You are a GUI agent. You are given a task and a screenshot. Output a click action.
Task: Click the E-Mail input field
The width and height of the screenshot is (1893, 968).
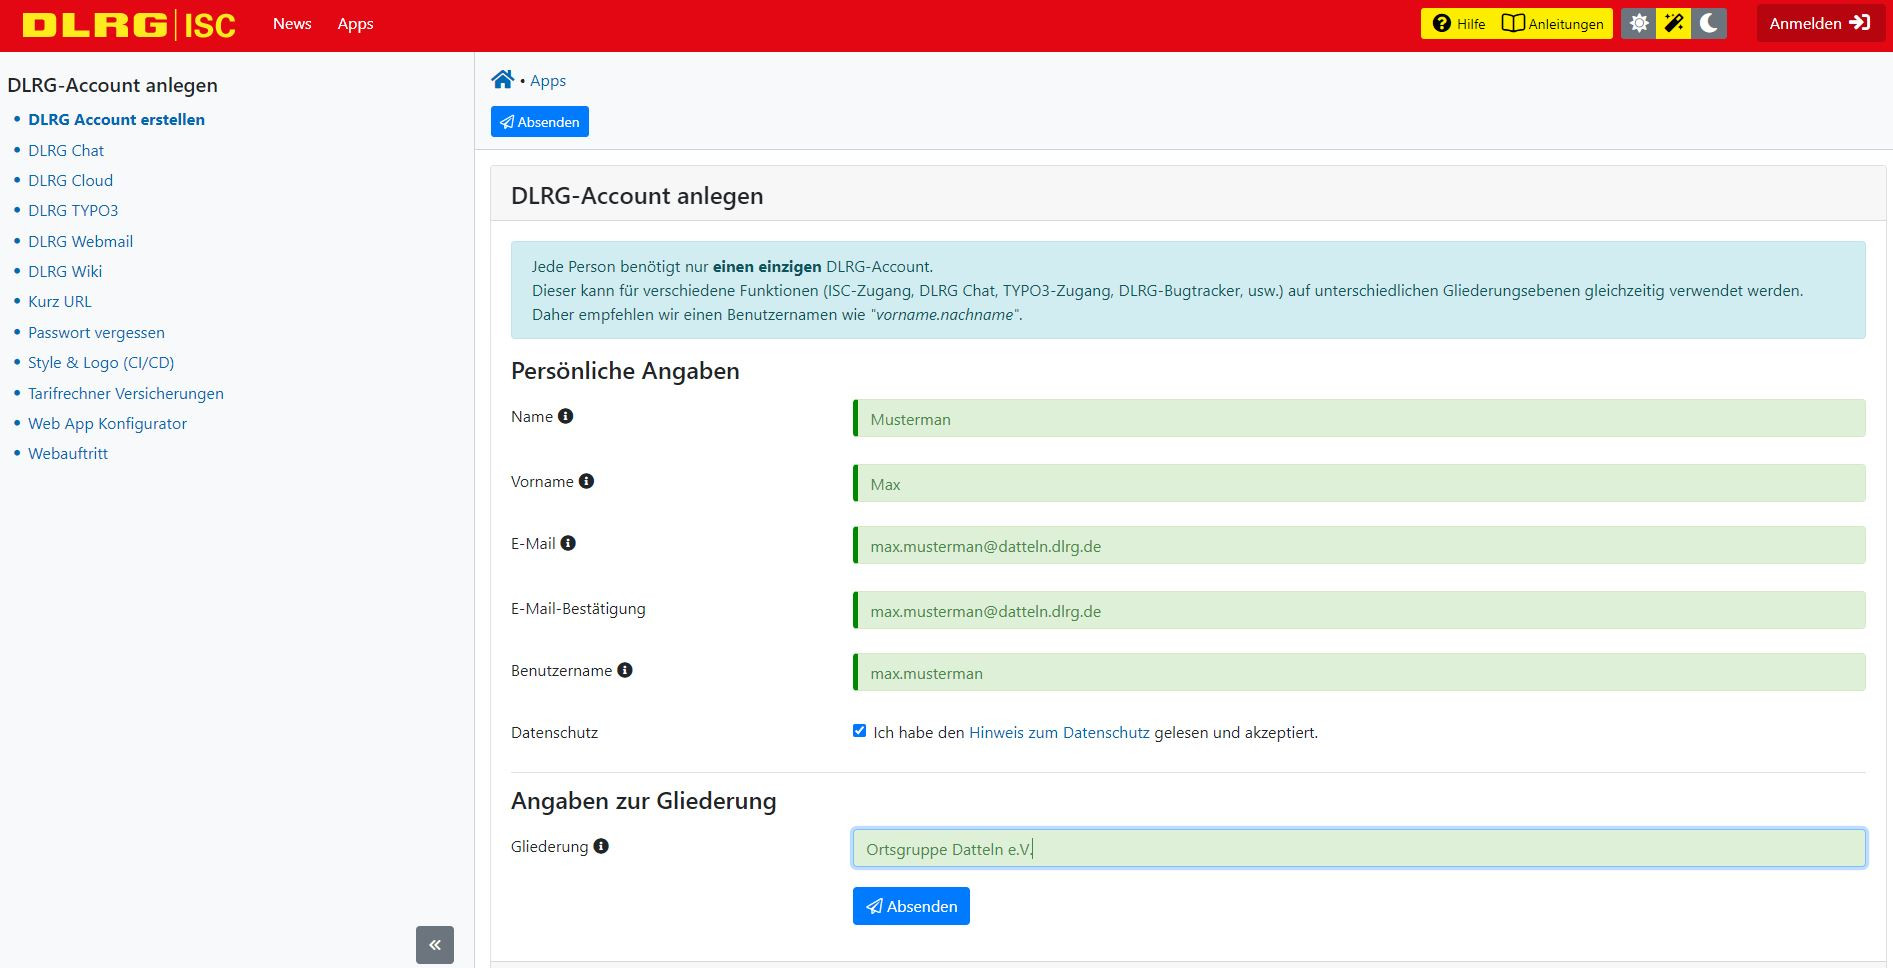click(x=1359, y=545)
